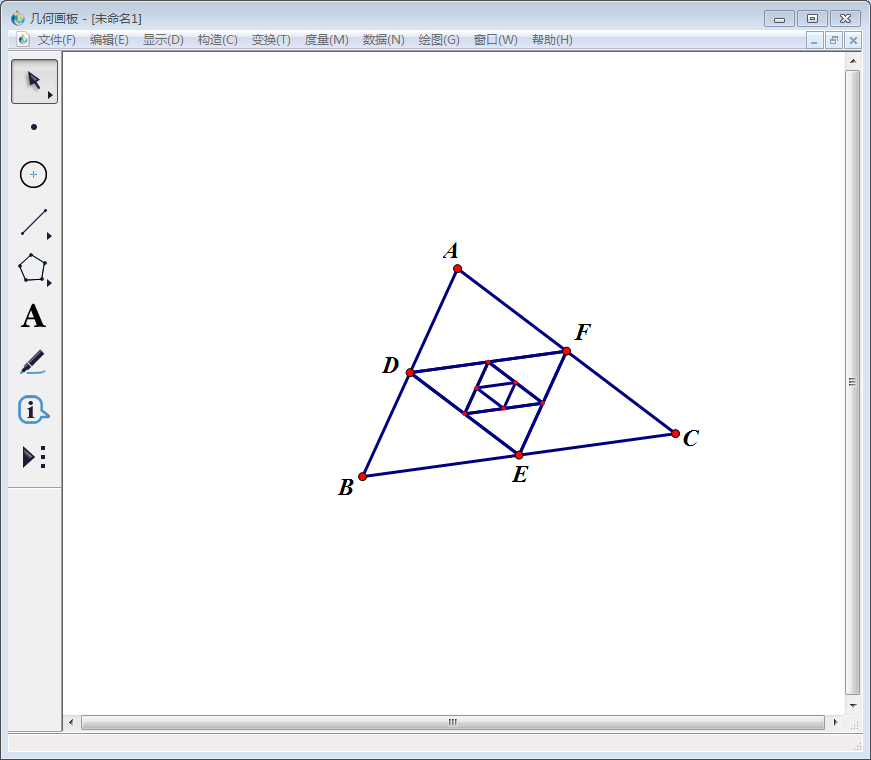Close the application window
871x760 pixels.
pos(845,19)
